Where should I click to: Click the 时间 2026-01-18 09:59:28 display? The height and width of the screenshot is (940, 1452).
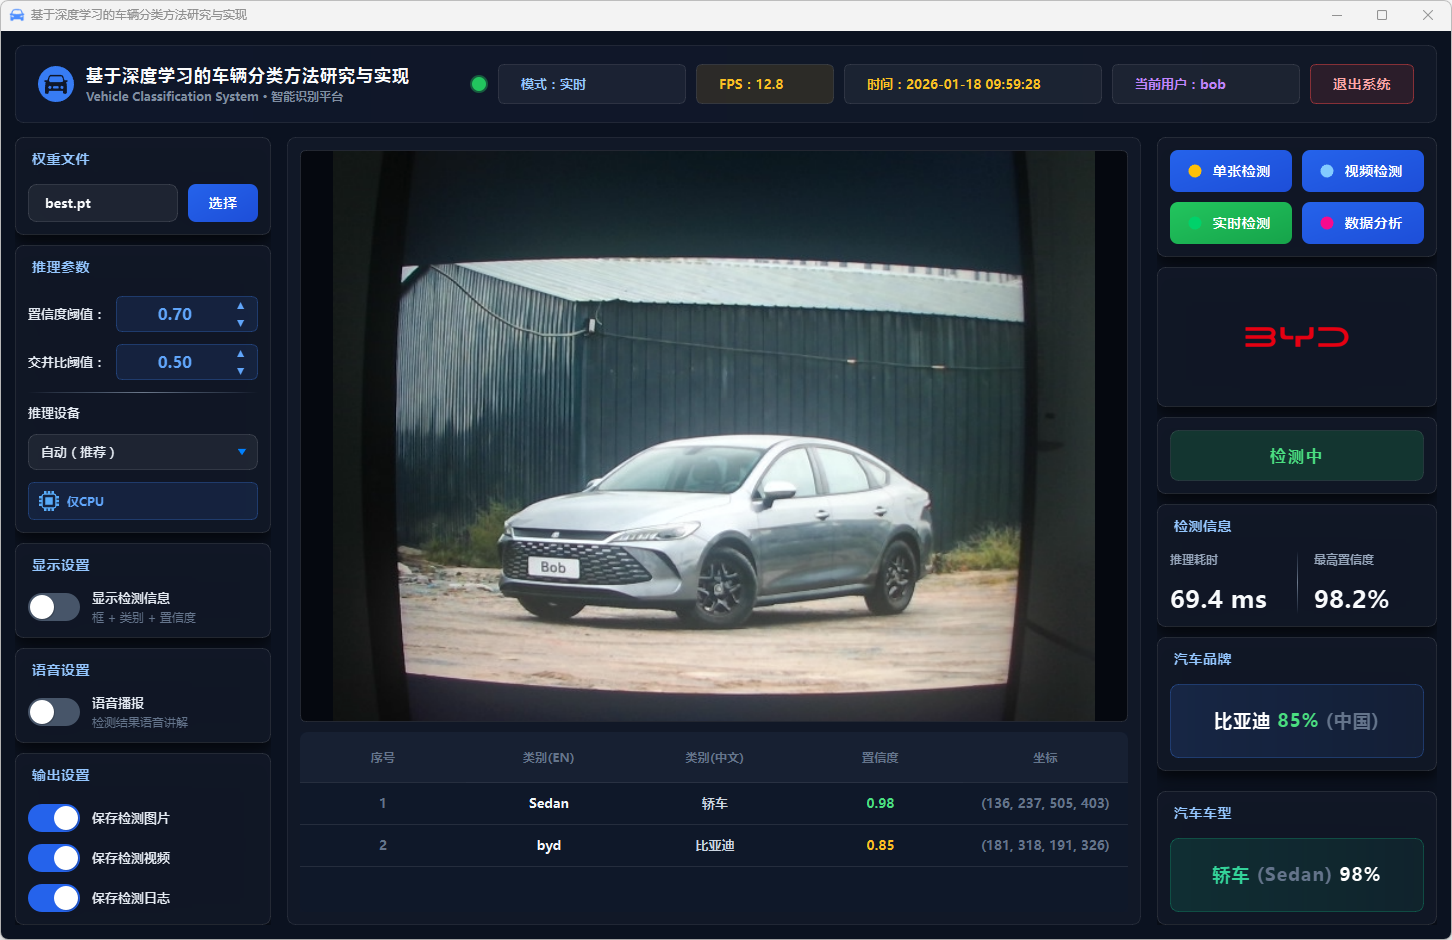pyautogui.click(x=973, y=84)
